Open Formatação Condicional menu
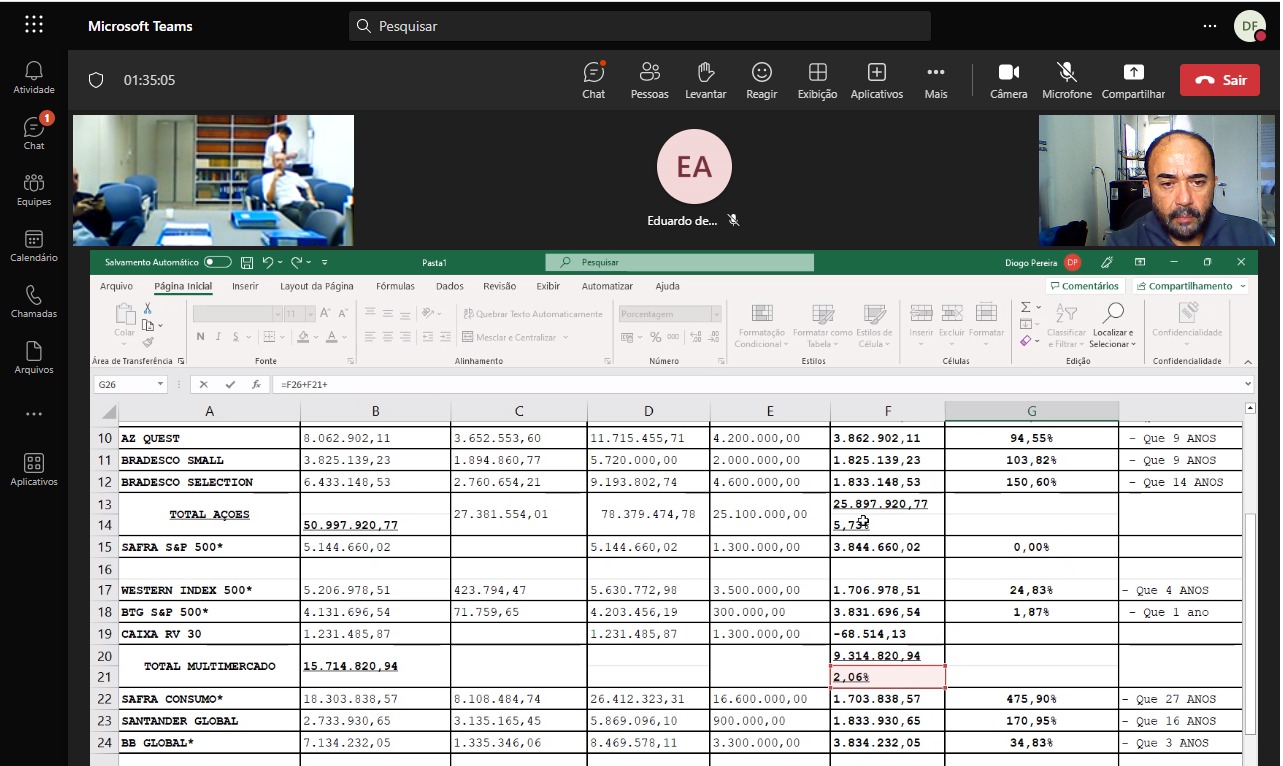Screen dimensions: 1283x766 pyautogui.click(x=761, y=327)
